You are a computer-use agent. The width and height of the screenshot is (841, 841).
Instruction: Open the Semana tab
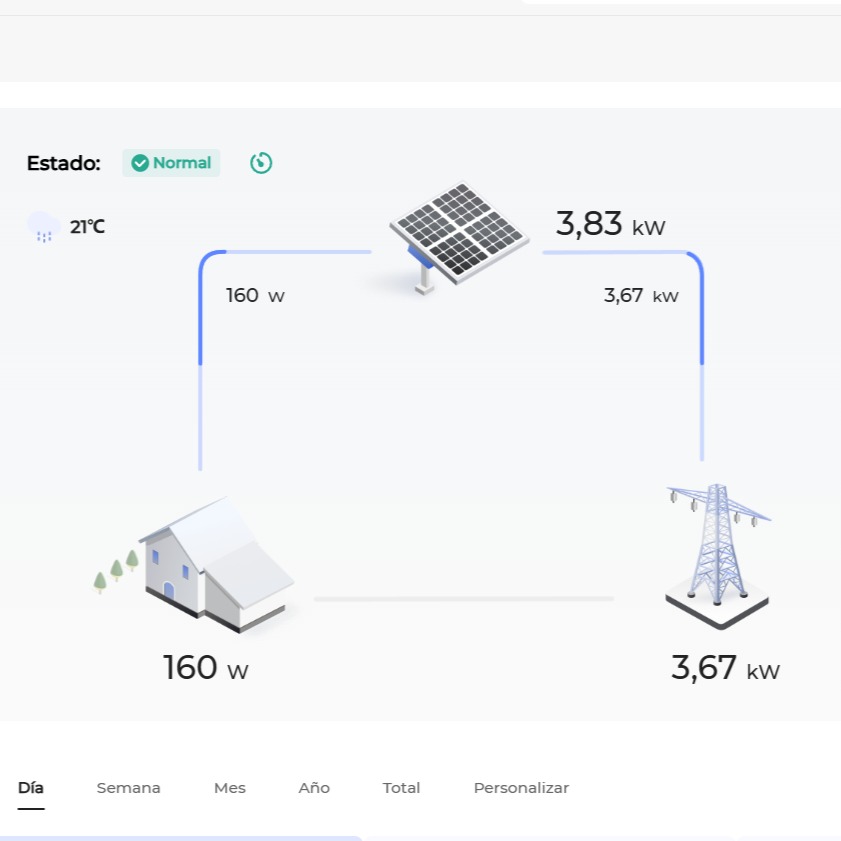tap(128, 788)
